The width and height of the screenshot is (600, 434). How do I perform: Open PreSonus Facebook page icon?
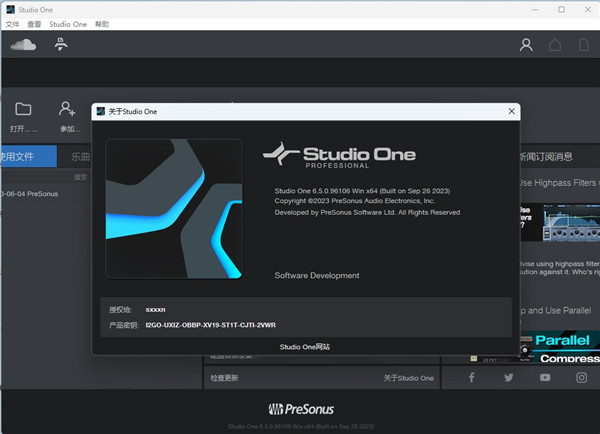(471, 378)
